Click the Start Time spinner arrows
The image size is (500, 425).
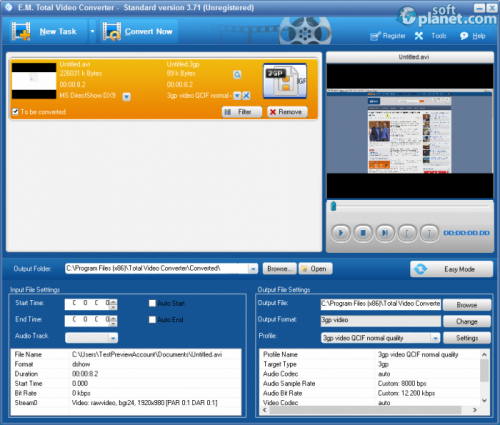click(113, 304)
